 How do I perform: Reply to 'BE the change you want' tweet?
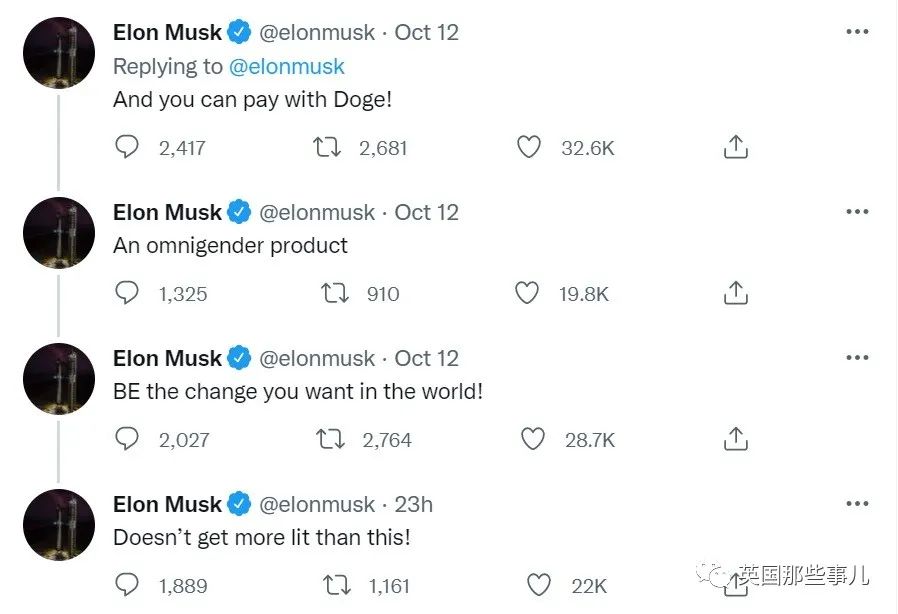point(128,439)
